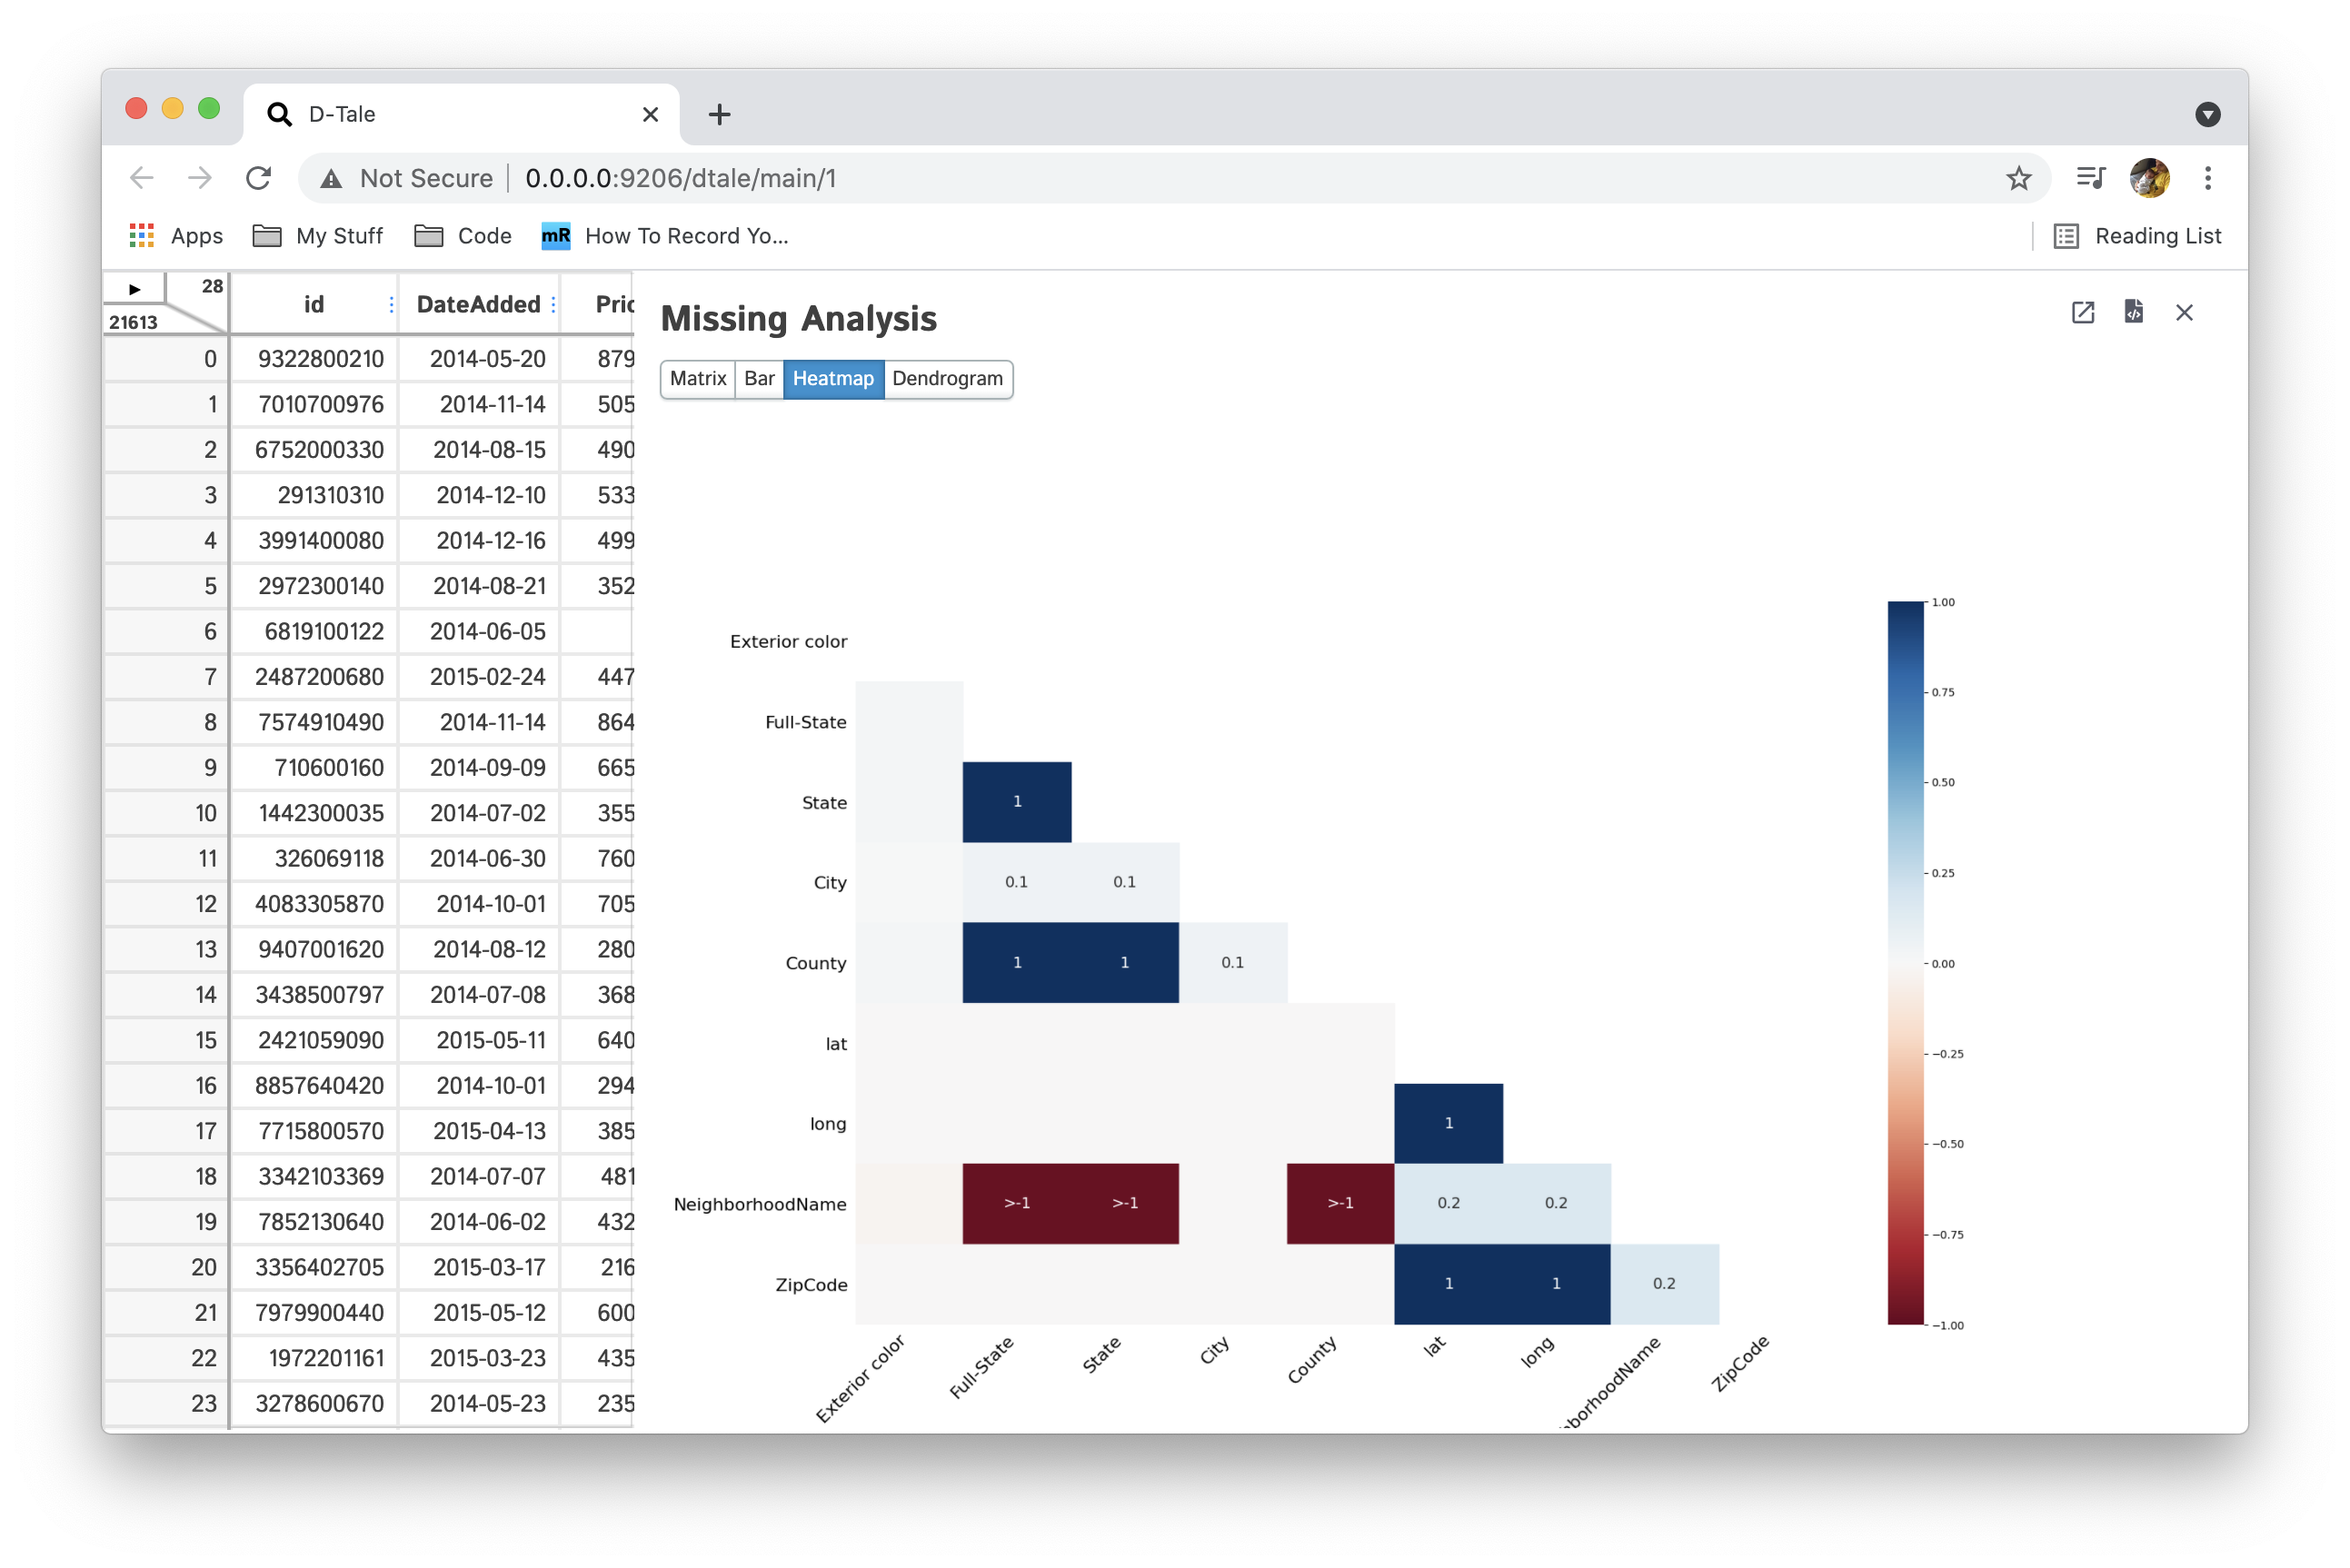
Task: Reload the page
Action: [x=258, y=178]
